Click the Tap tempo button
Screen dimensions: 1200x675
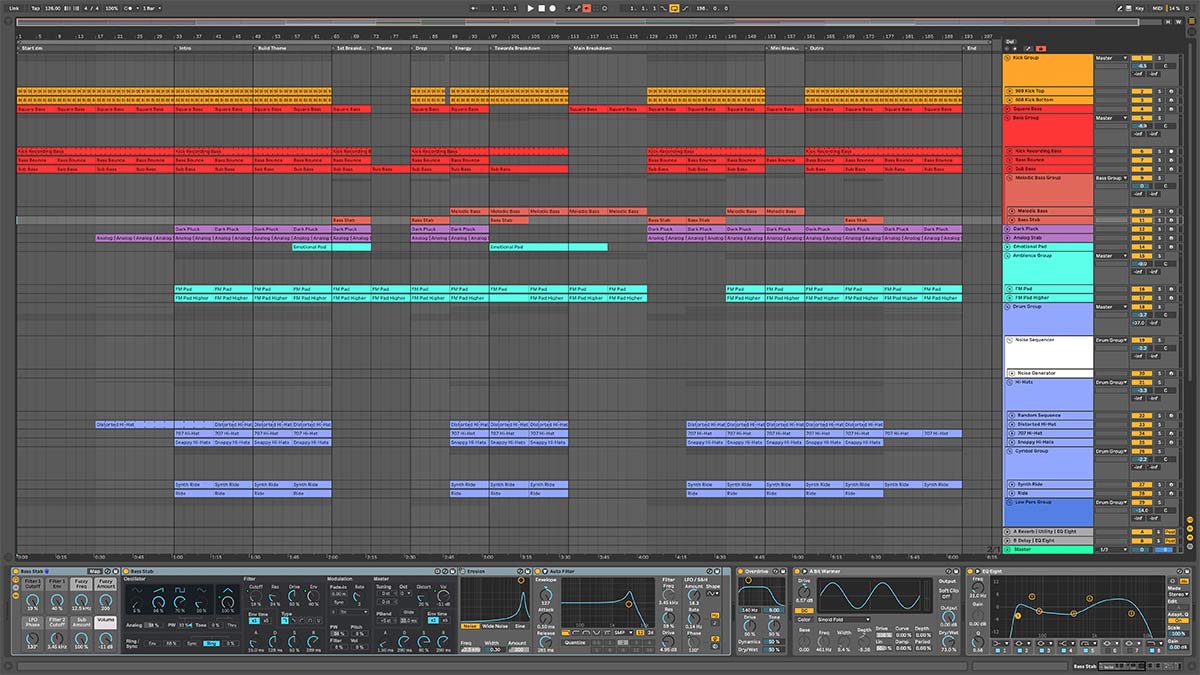(36, 8)
